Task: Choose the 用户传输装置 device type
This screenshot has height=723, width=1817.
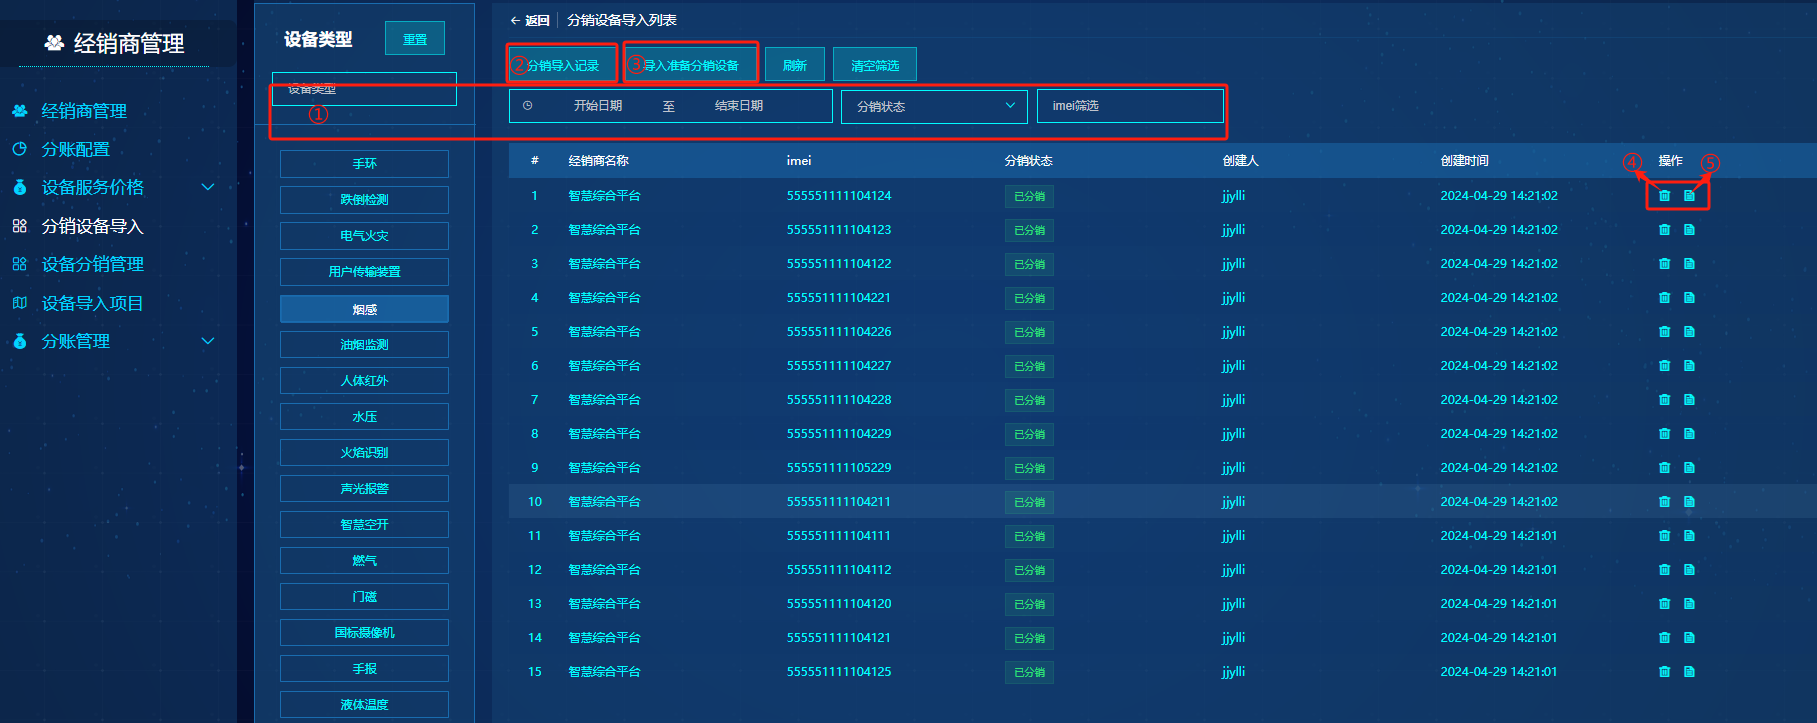Action: [364, 272]
